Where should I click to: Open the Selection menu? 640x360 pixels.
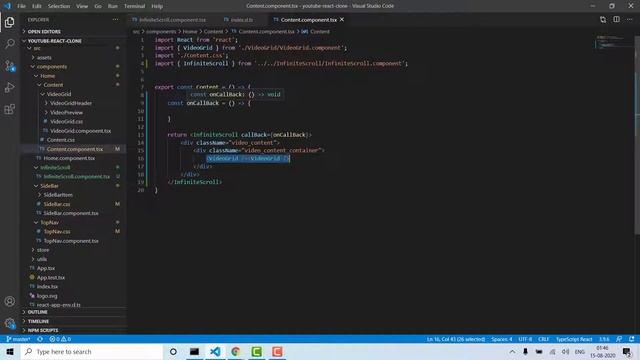click(59, 6)
